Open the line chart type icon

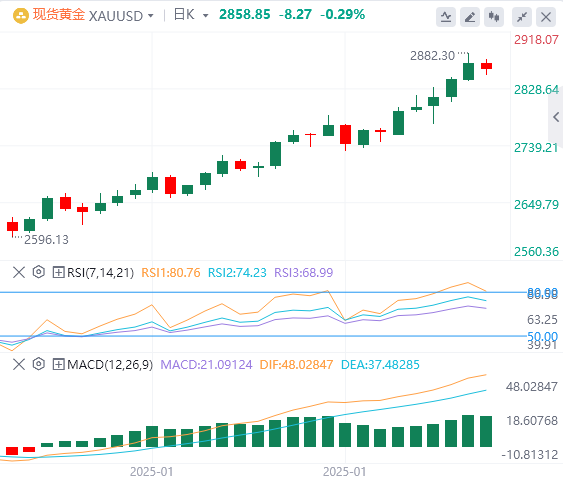pos(446,17)
